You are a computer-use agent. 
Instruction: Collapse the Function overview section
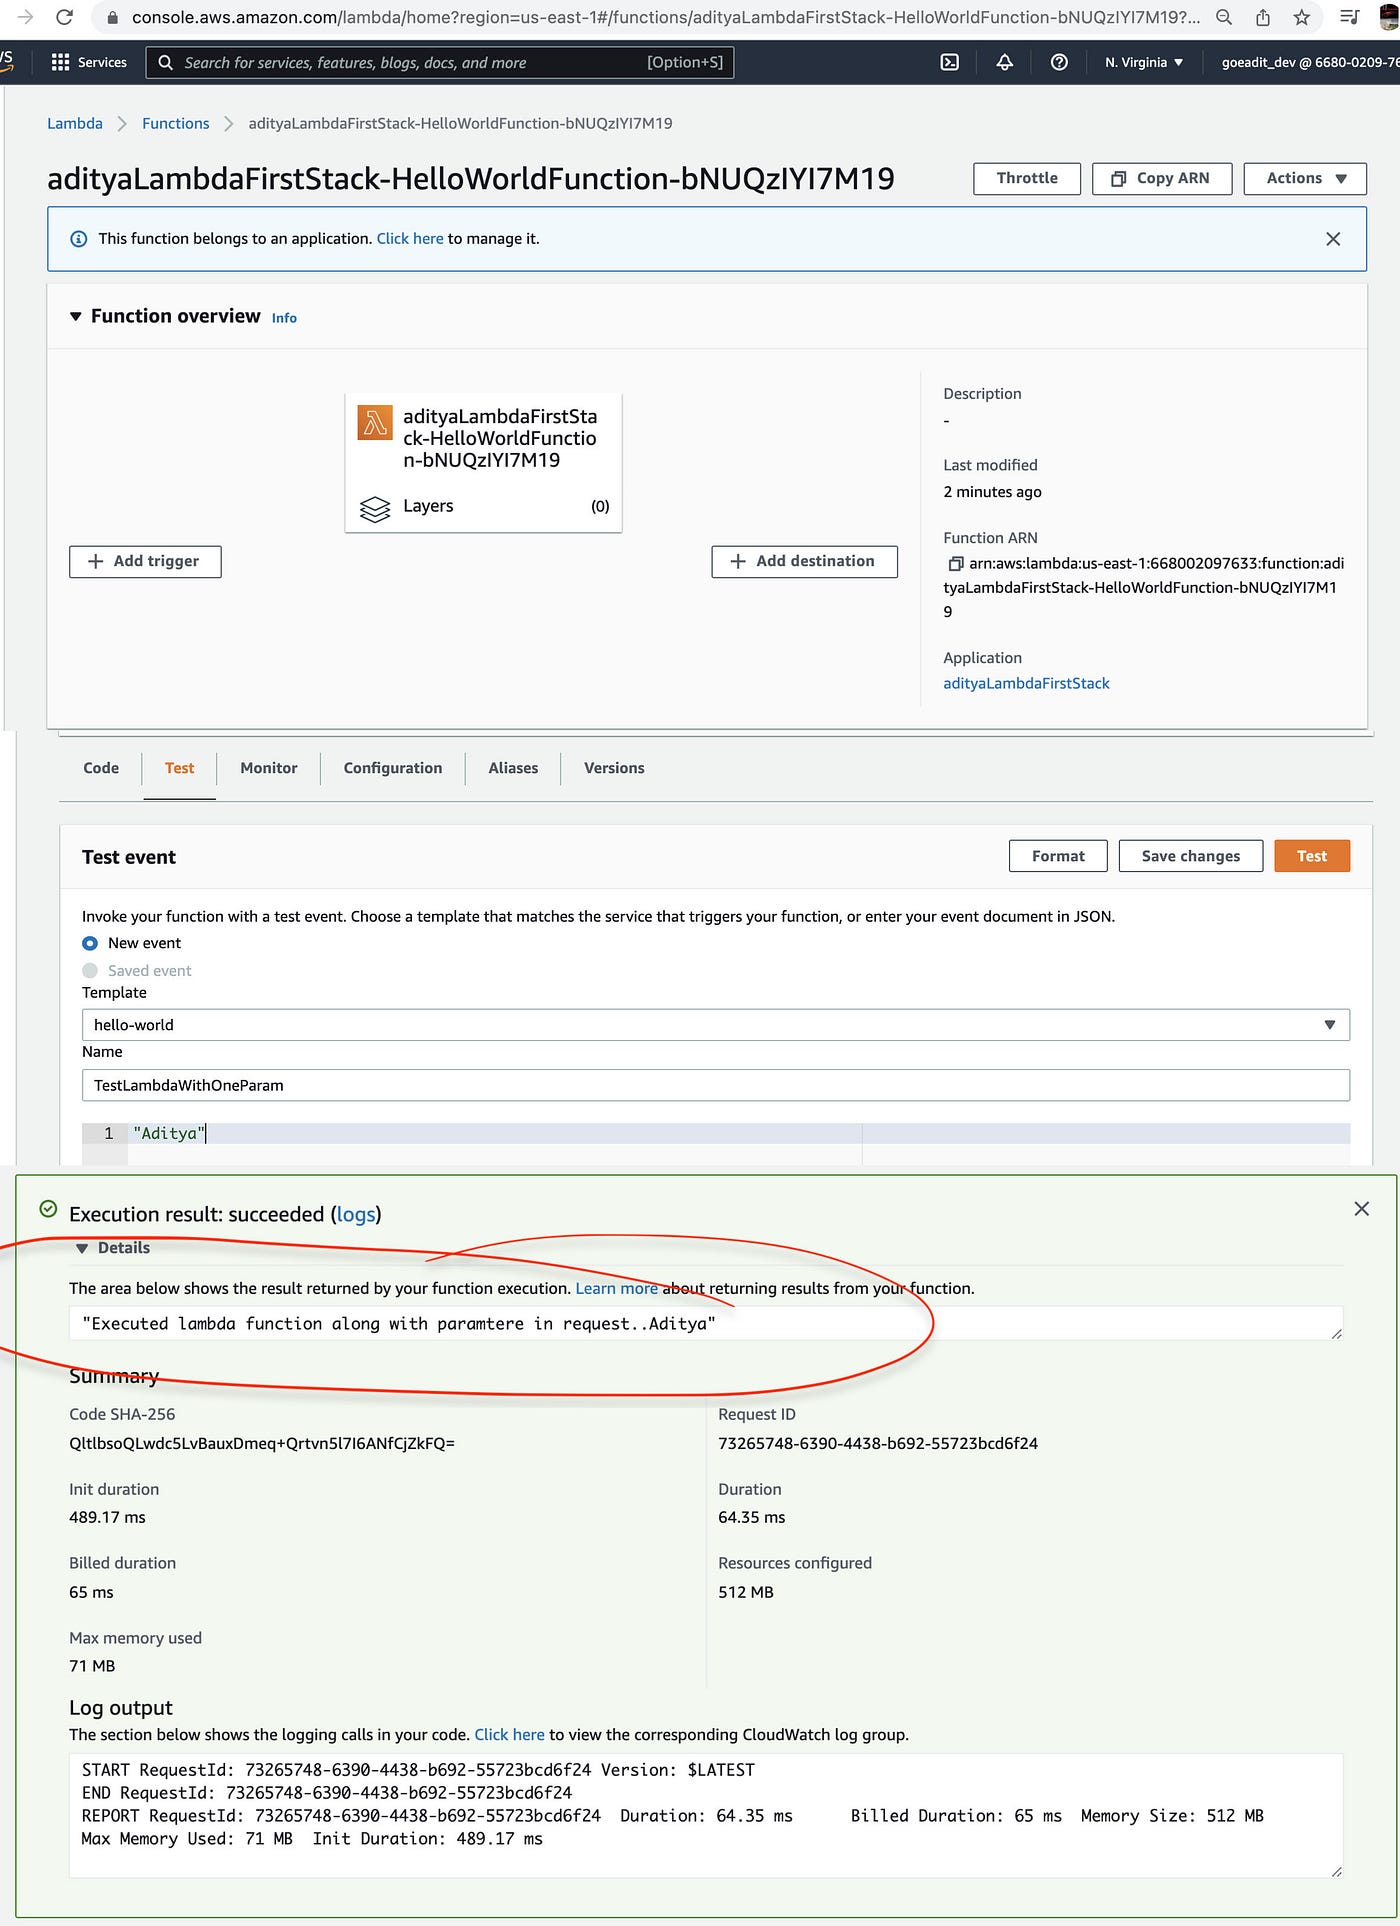pyautogui.click(x=75, y=316)
